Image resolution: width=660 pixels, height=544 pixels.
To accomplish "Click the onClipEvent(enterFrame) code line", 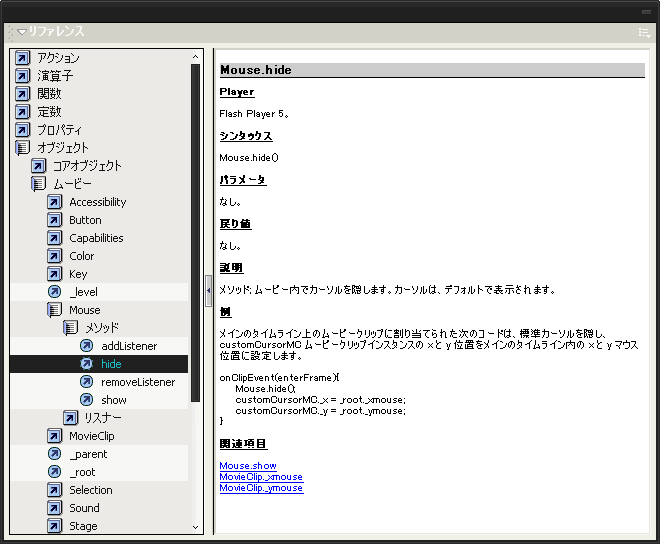I will tap(279, 378).
